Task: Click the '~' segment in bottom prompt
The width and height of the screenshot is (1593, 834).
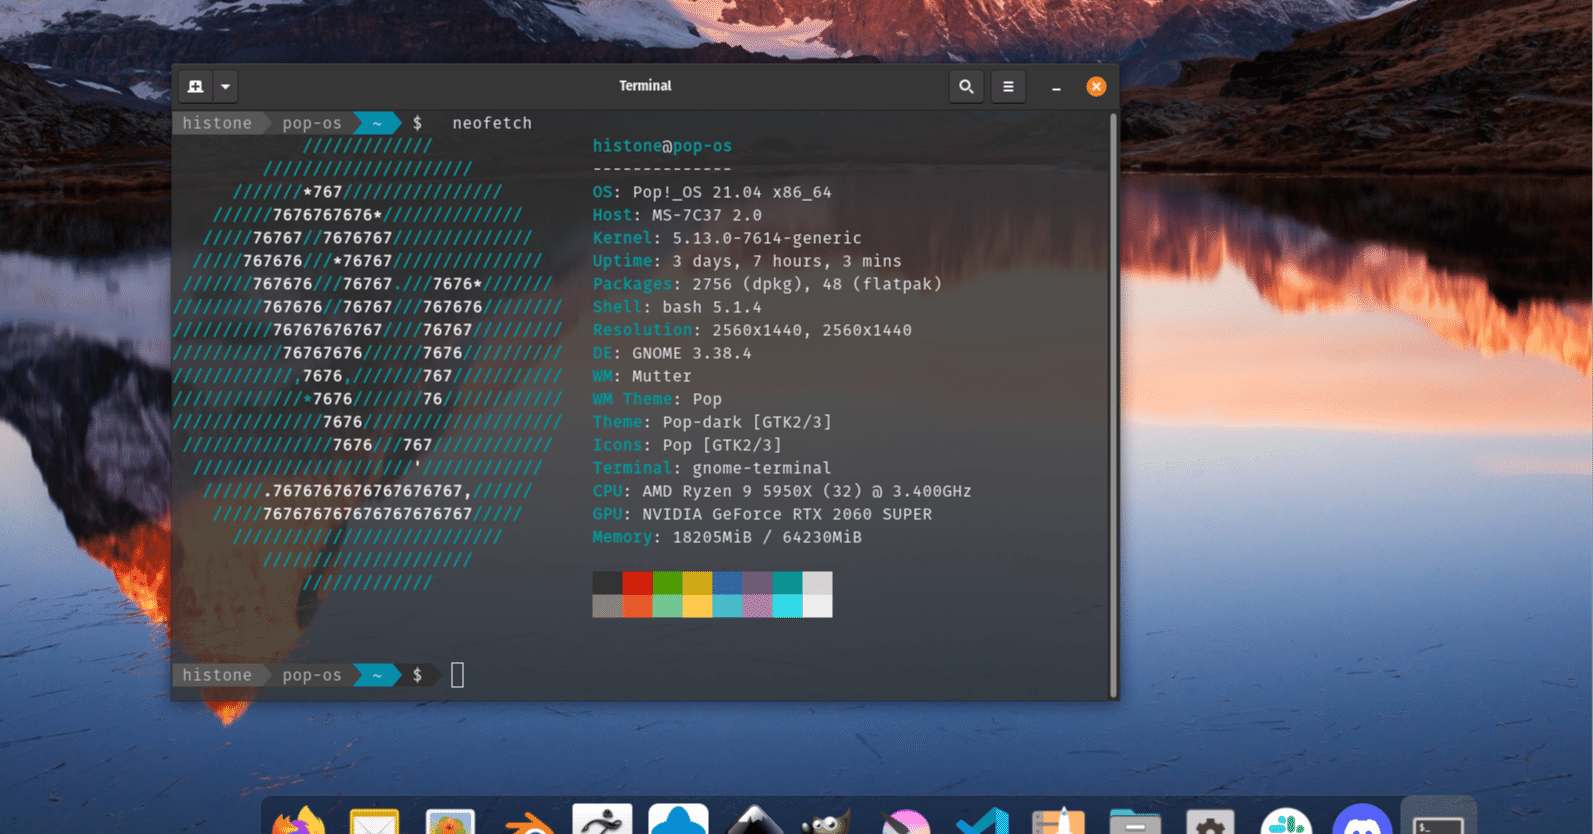Action: click(x=377, y=675)
